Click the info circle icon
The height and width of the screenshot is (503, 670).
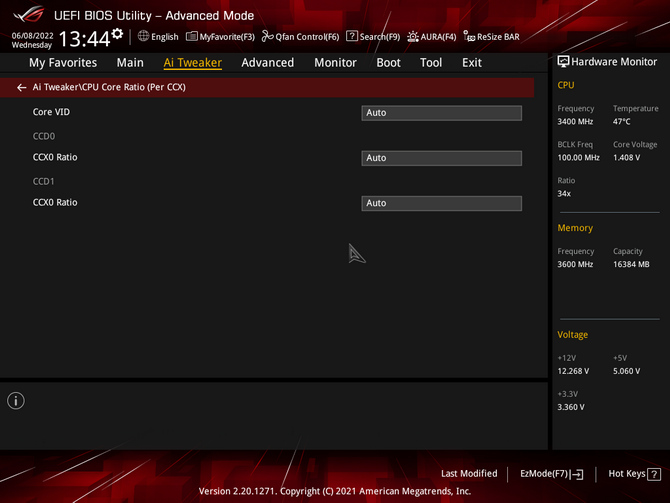[x=16, y=401]
